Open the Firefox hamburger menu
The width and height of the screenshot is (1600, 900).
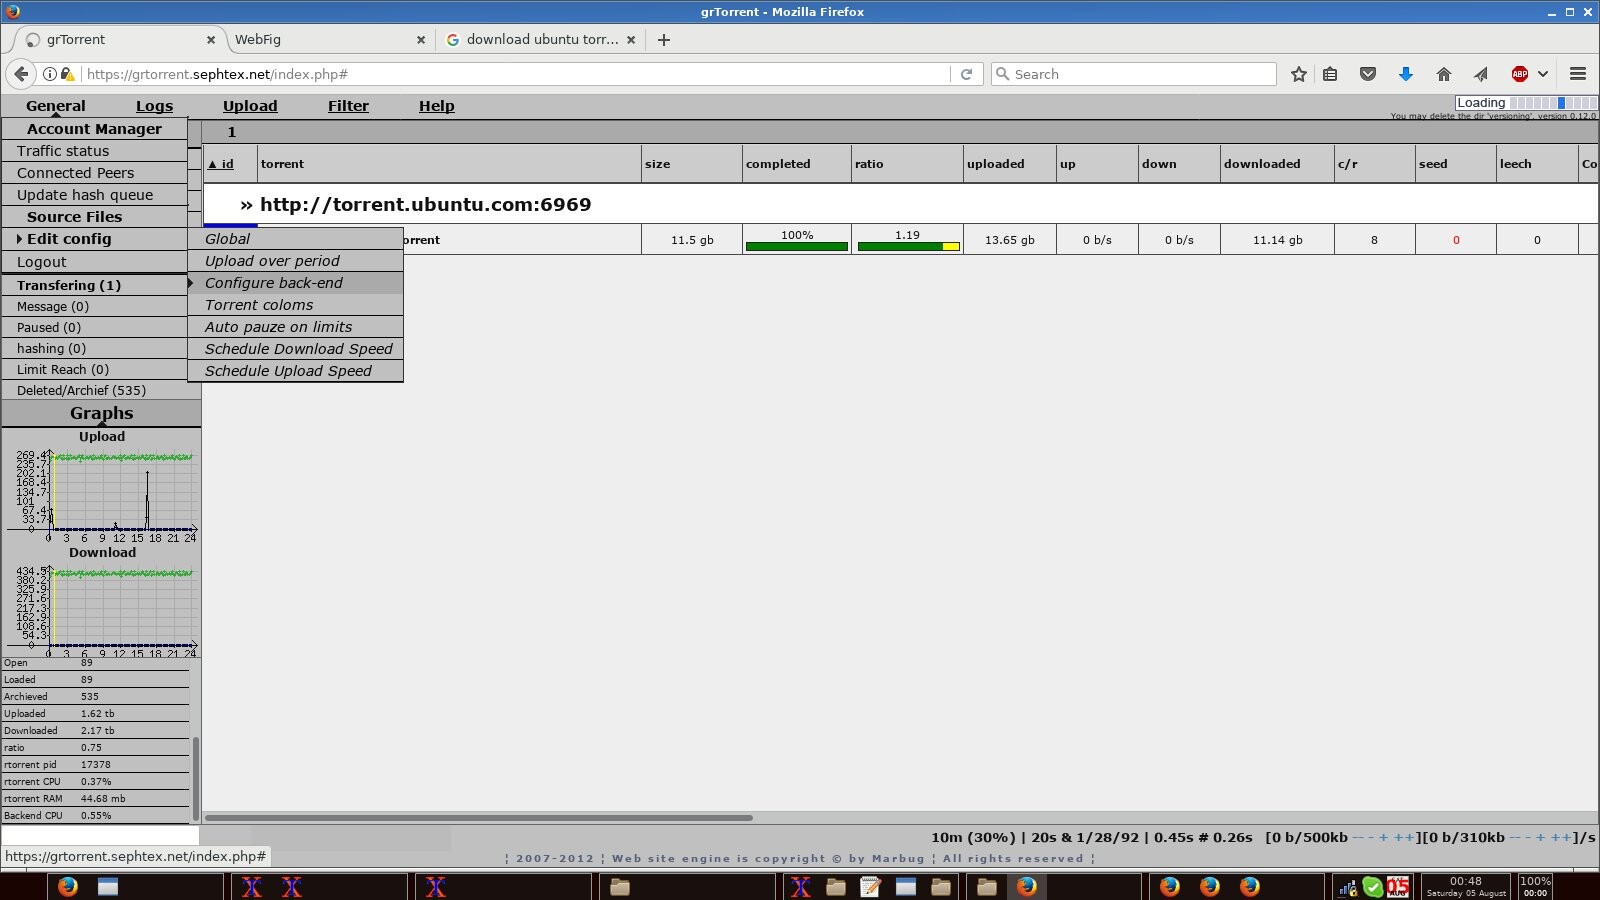click(1578, 74)
